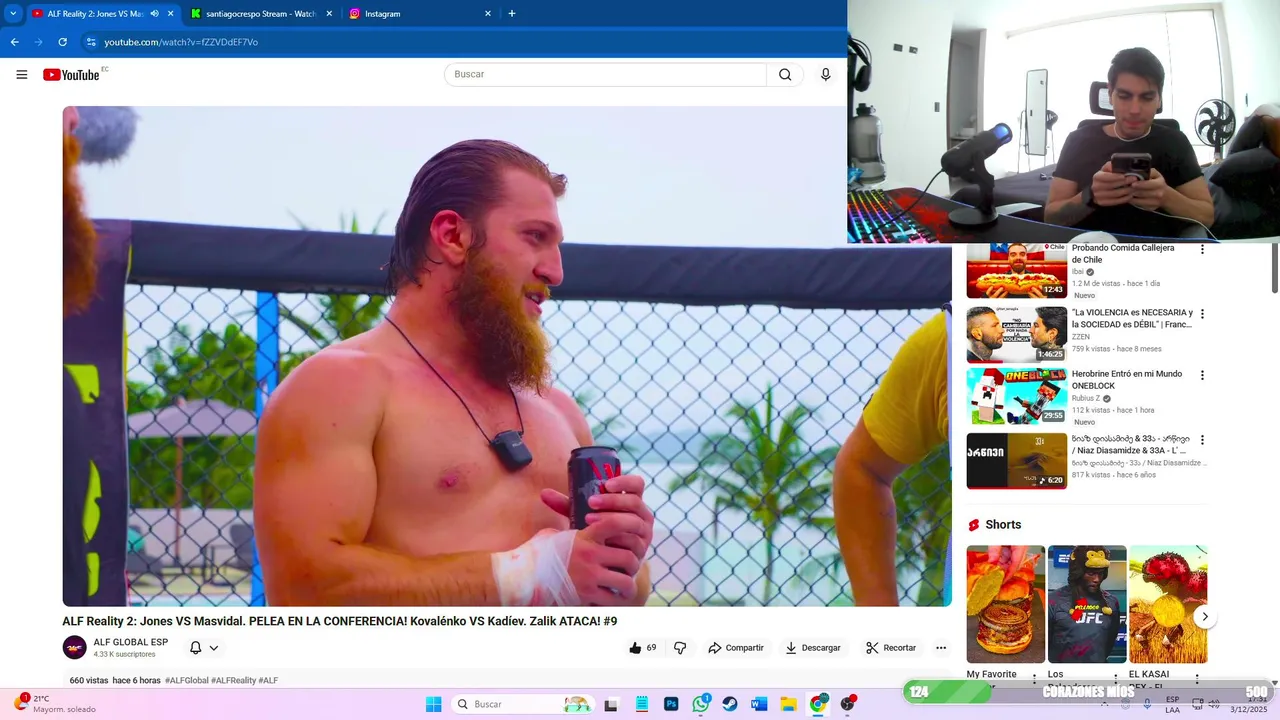1280x720 pixels.
Task: Open Probando Comida Callejera de Chile thumbnail
Action: click(x=1017, y=271)
